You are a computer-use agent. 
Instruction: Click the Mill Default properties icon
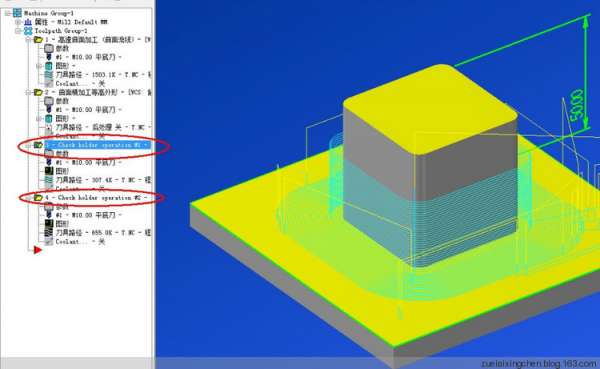tap(28, 22)
